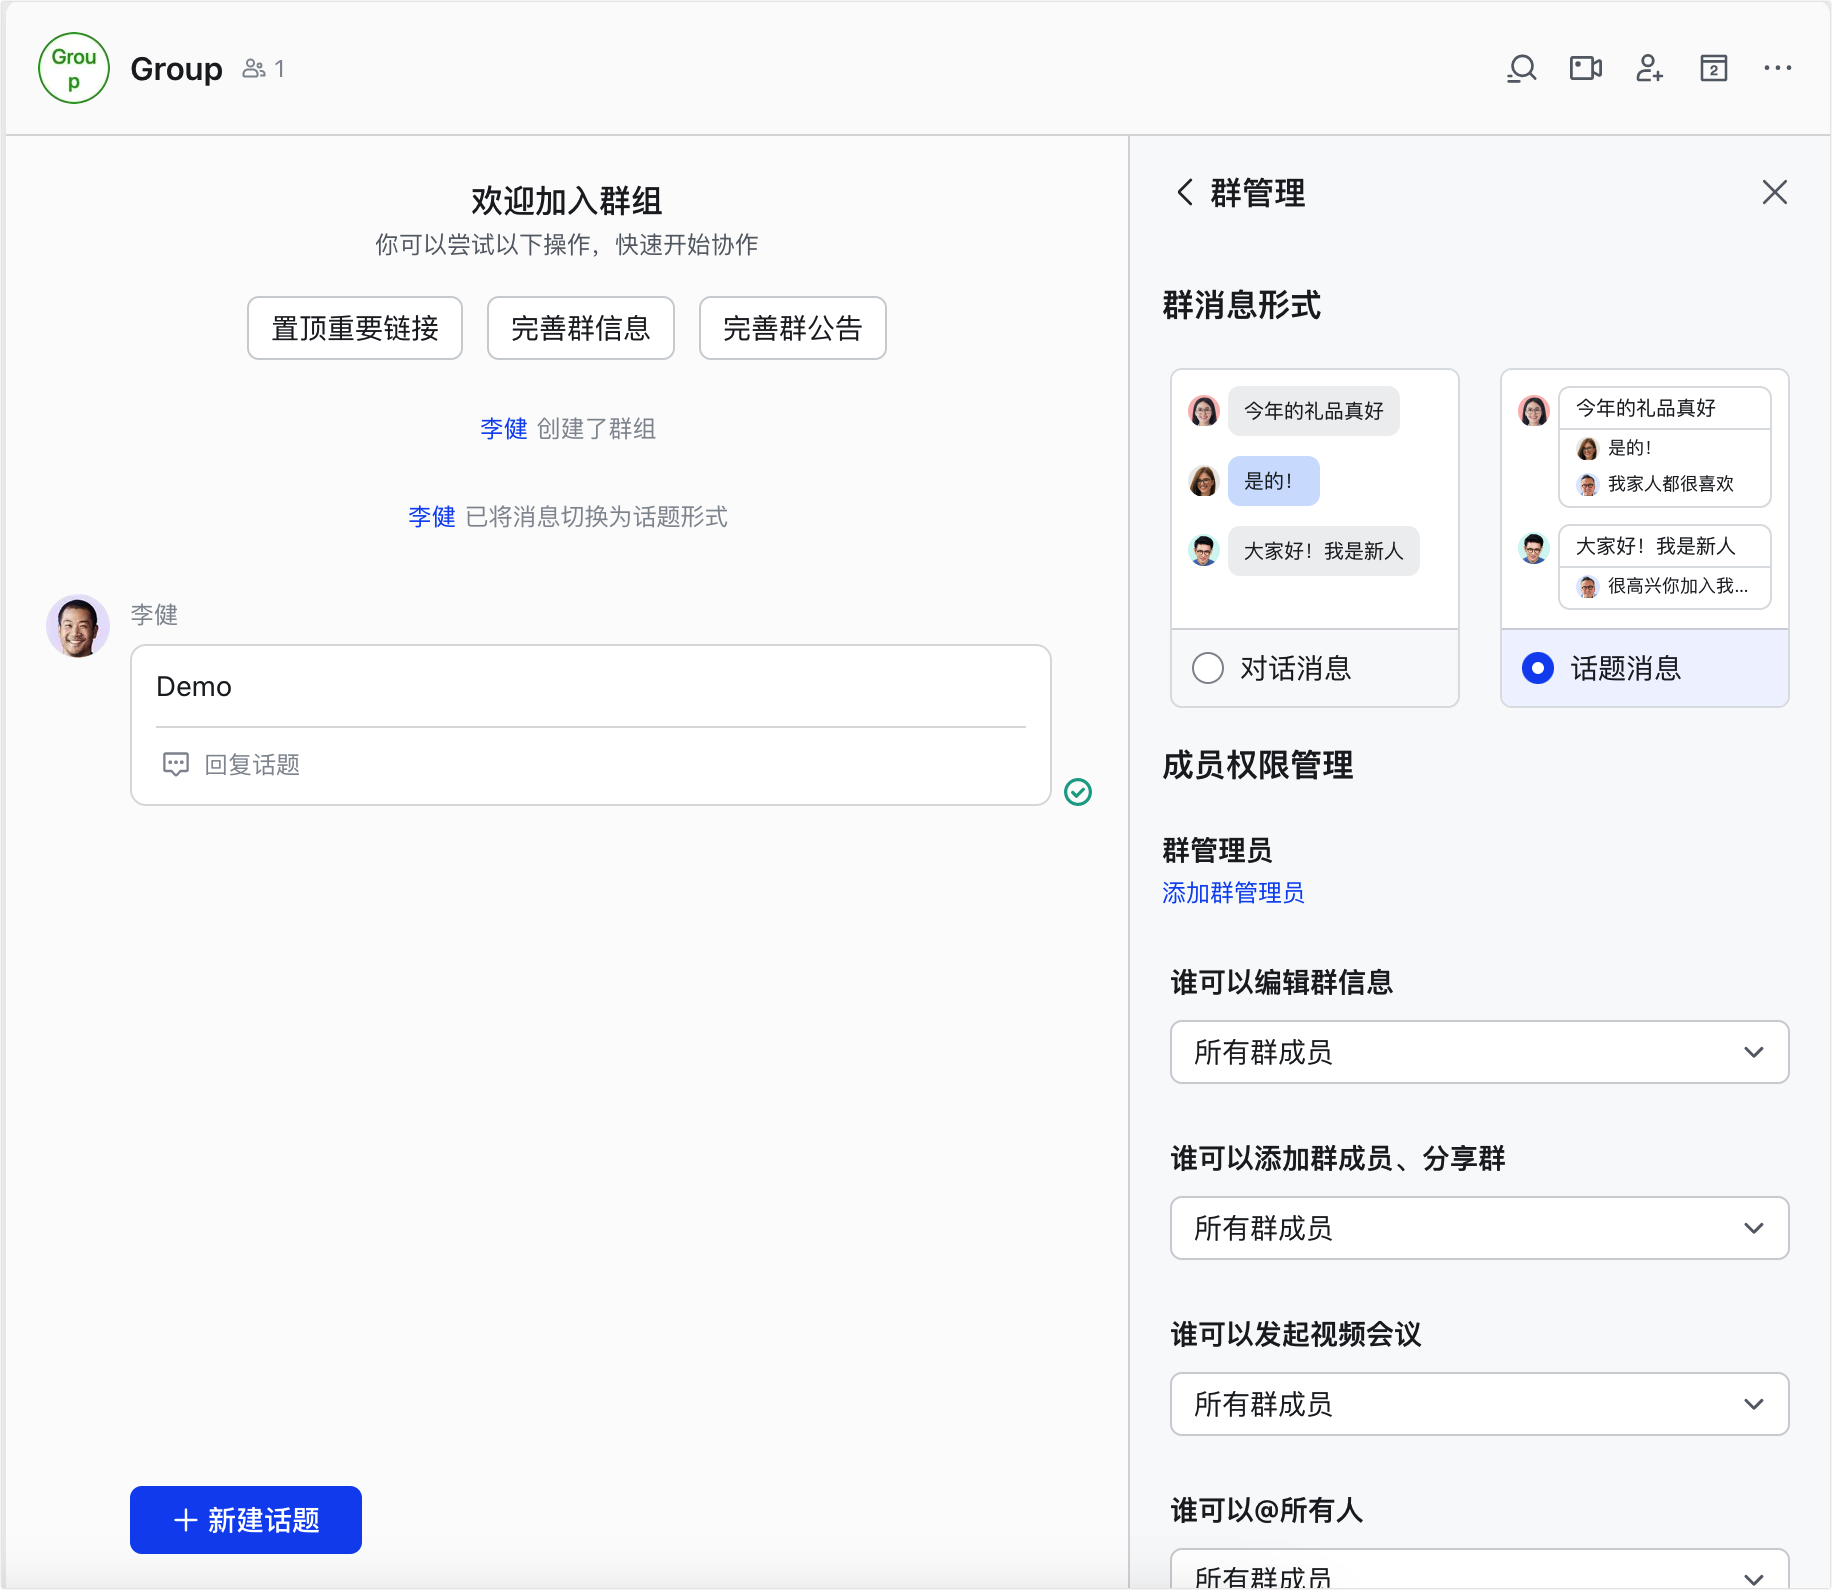The height and width of the screenshot is (1590, 1832).
Task: Click the 欢迎加入群组 heading
Action: point(567,201)
